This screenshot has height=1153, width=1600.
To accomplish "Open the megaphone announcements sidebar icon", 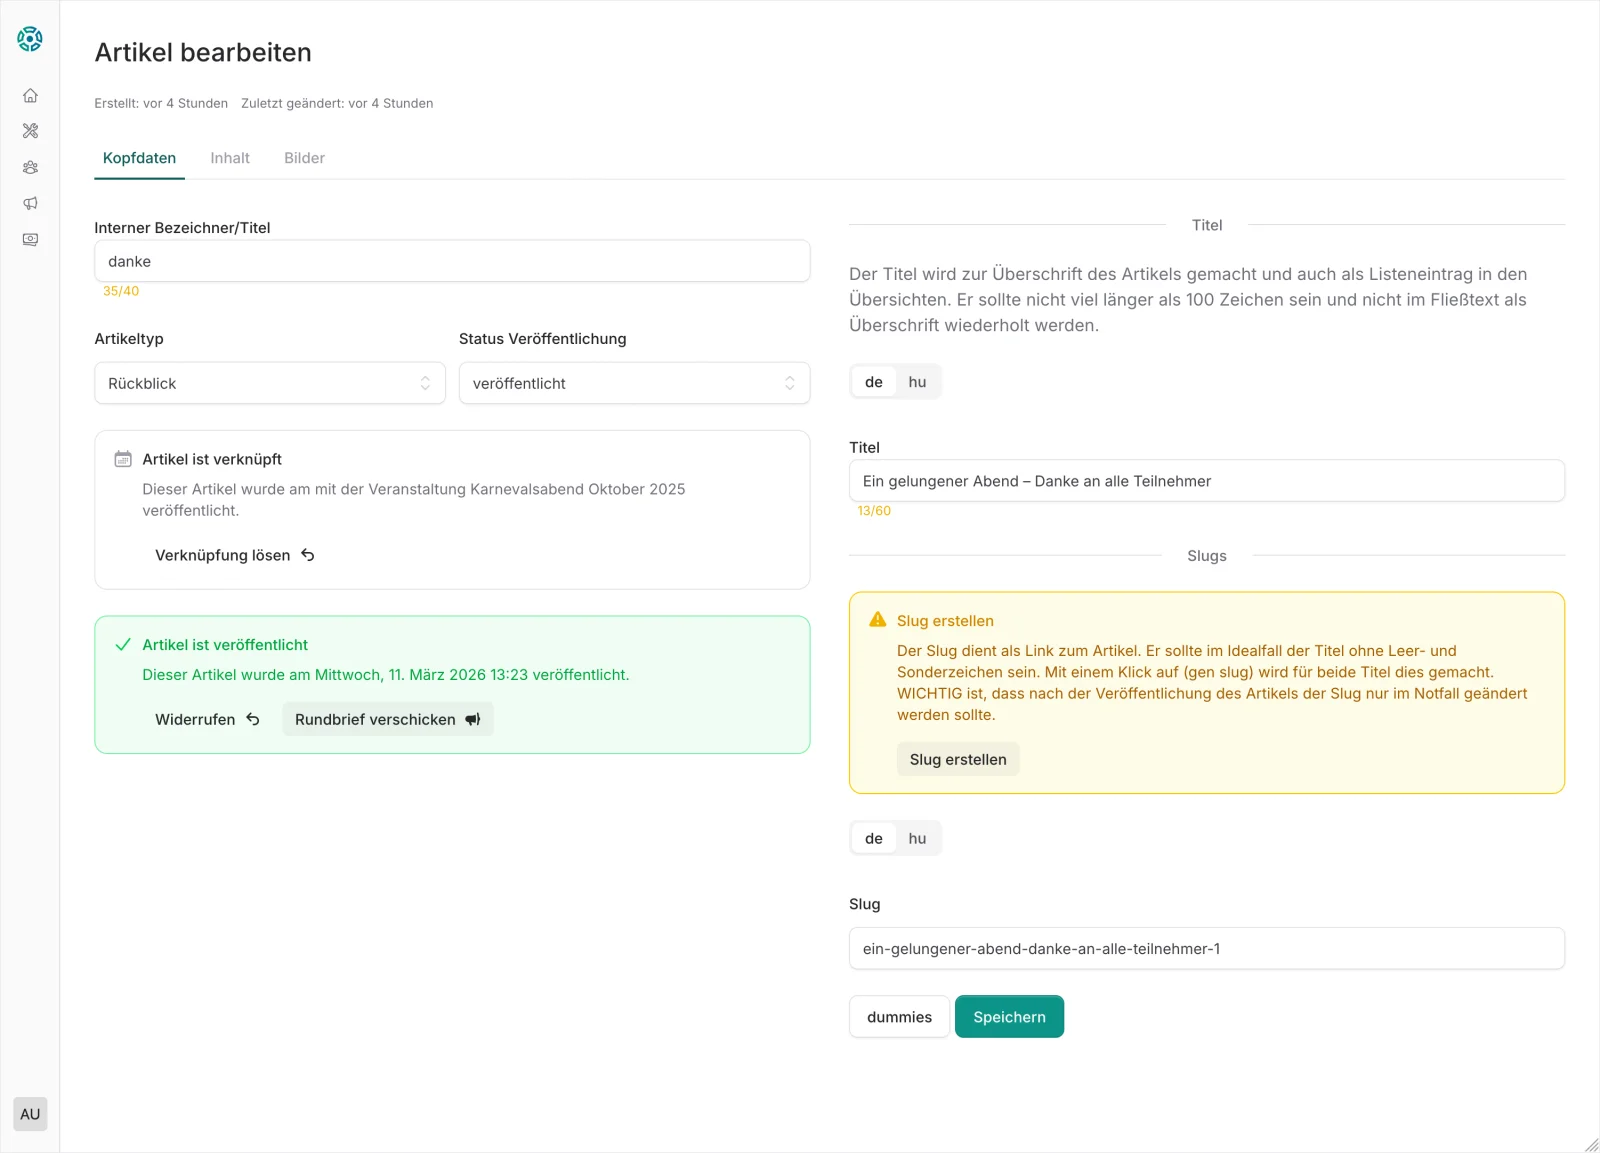I will pyautogui.click(x=30, y=204).
